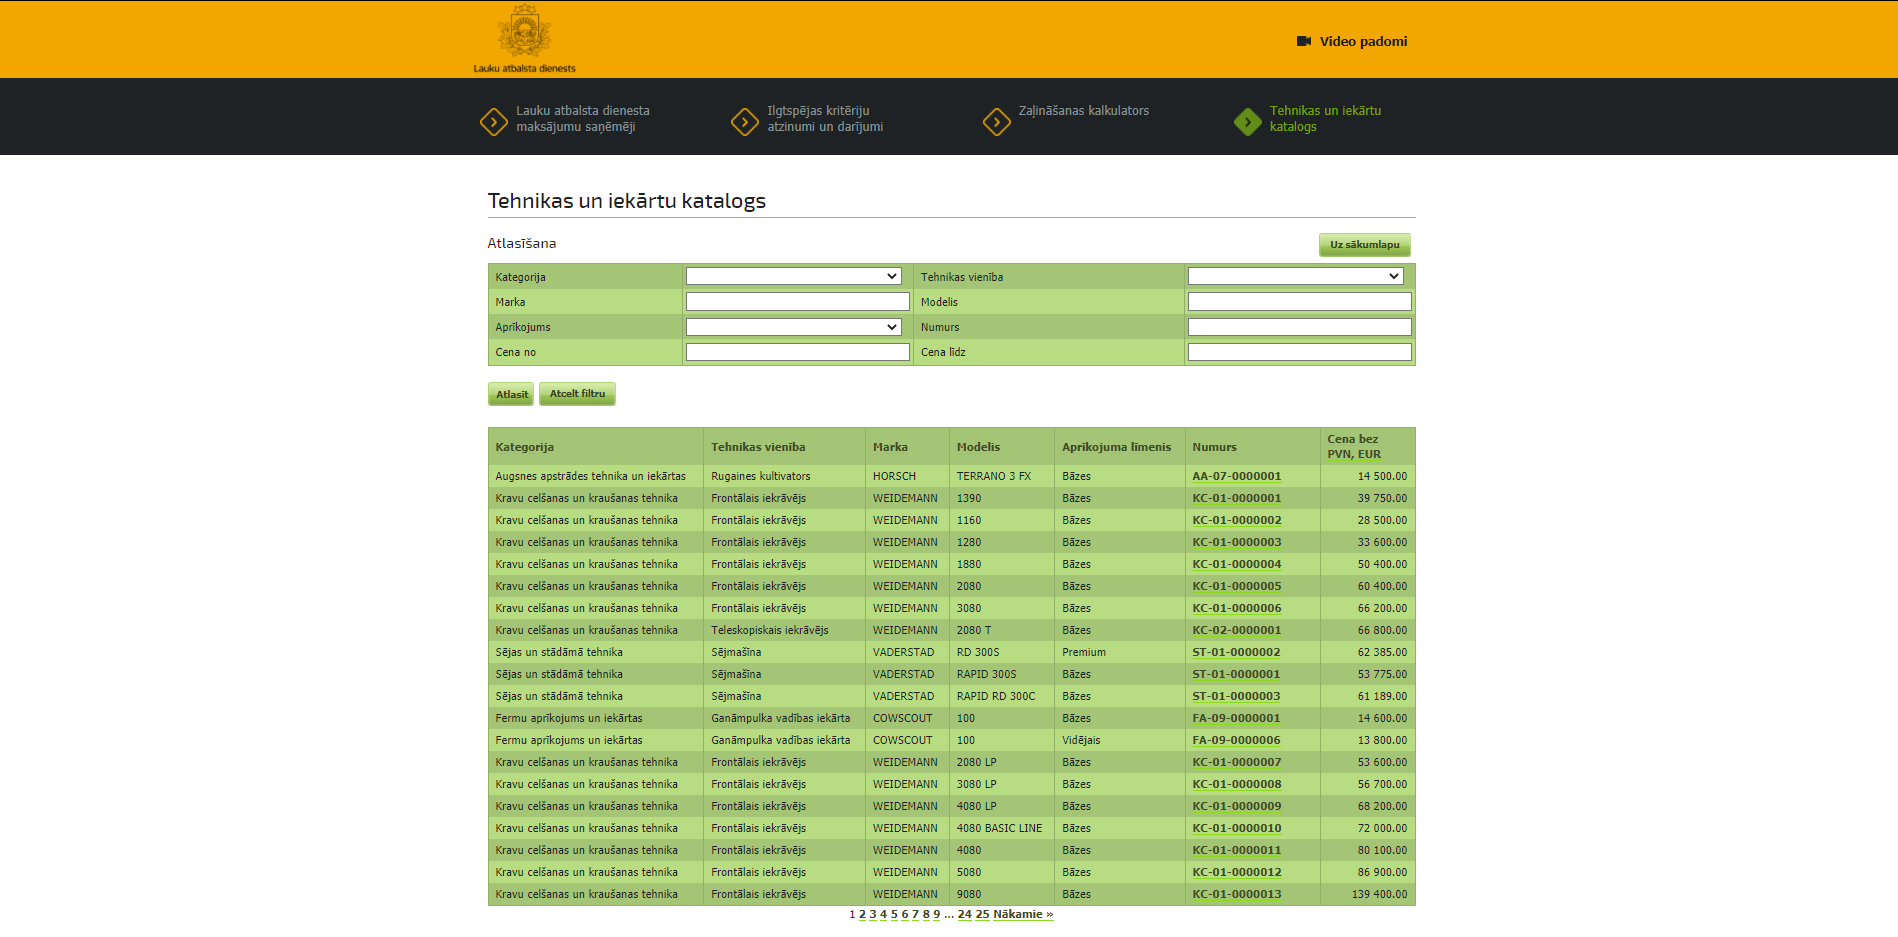Screen dimensions: 1898x937
Task: Click the diamond arrow icon for Zaļināšanas kalkulators
Action: tap(997, 121)
